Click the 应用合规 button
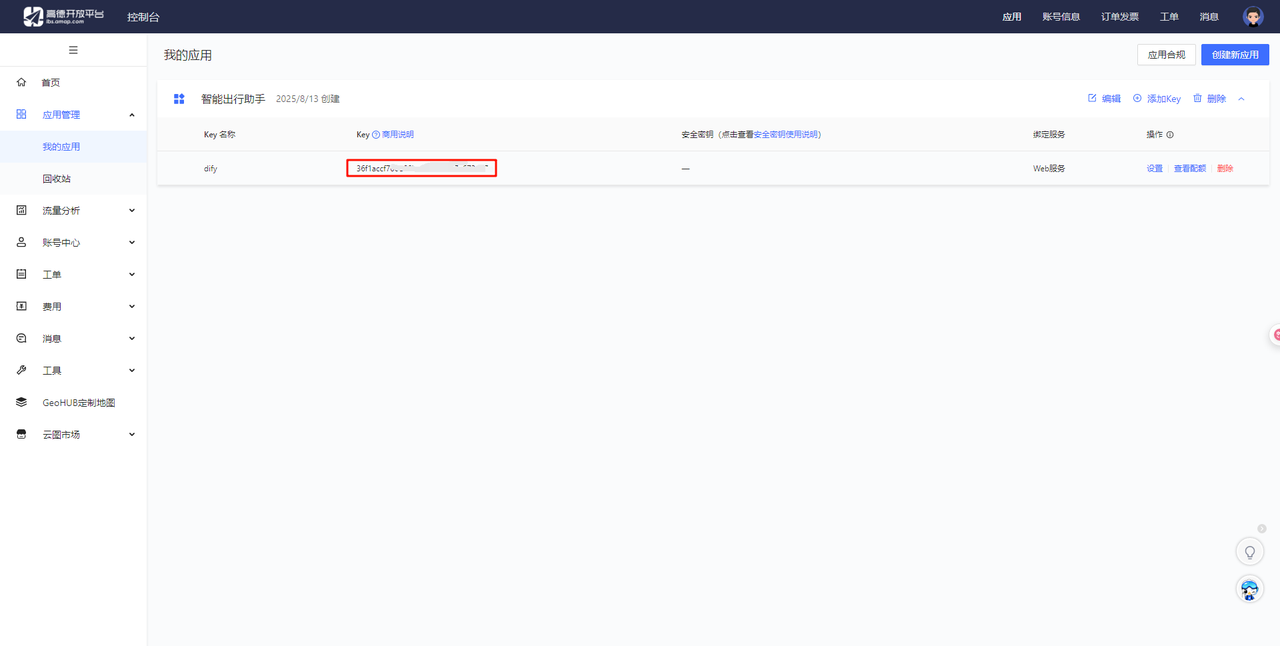1280x646 pixels. (x=1166, y=55)
